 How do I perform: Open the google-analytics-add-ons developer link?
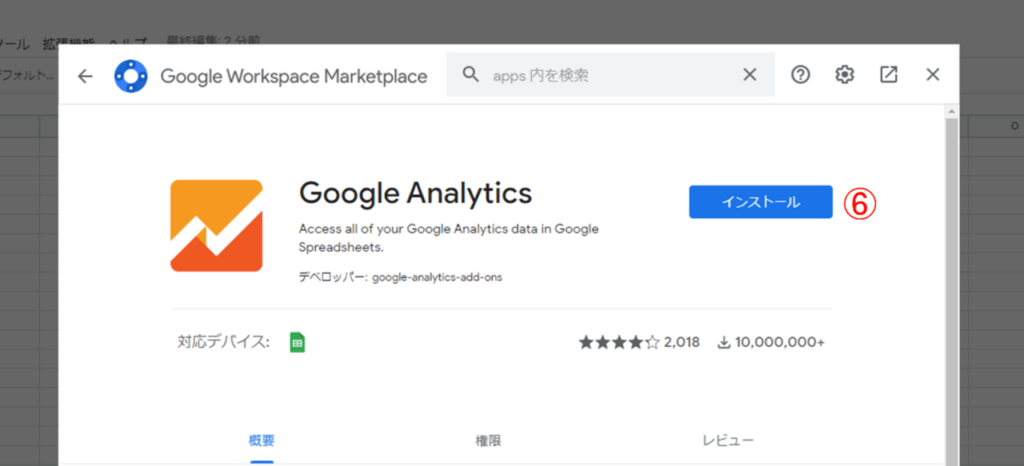[x=437, y=277]
